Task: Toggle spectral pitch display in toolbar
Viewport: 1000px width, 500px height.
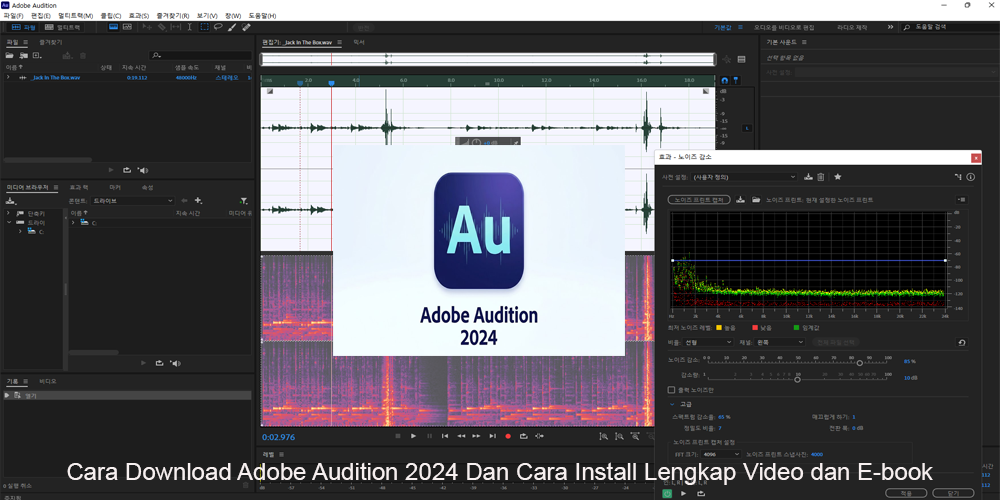Action: tap(127, 27)
